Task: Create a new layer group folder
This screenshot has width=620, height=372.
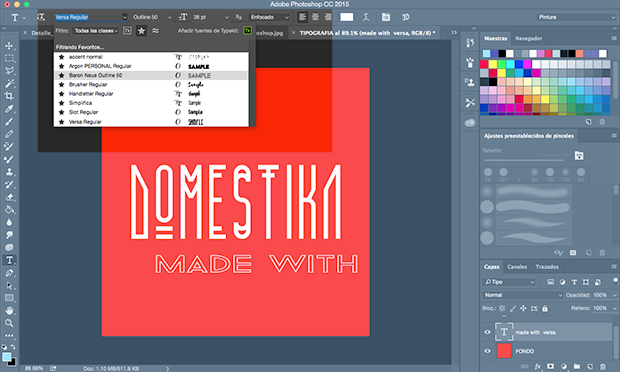Action: point(577,366)
